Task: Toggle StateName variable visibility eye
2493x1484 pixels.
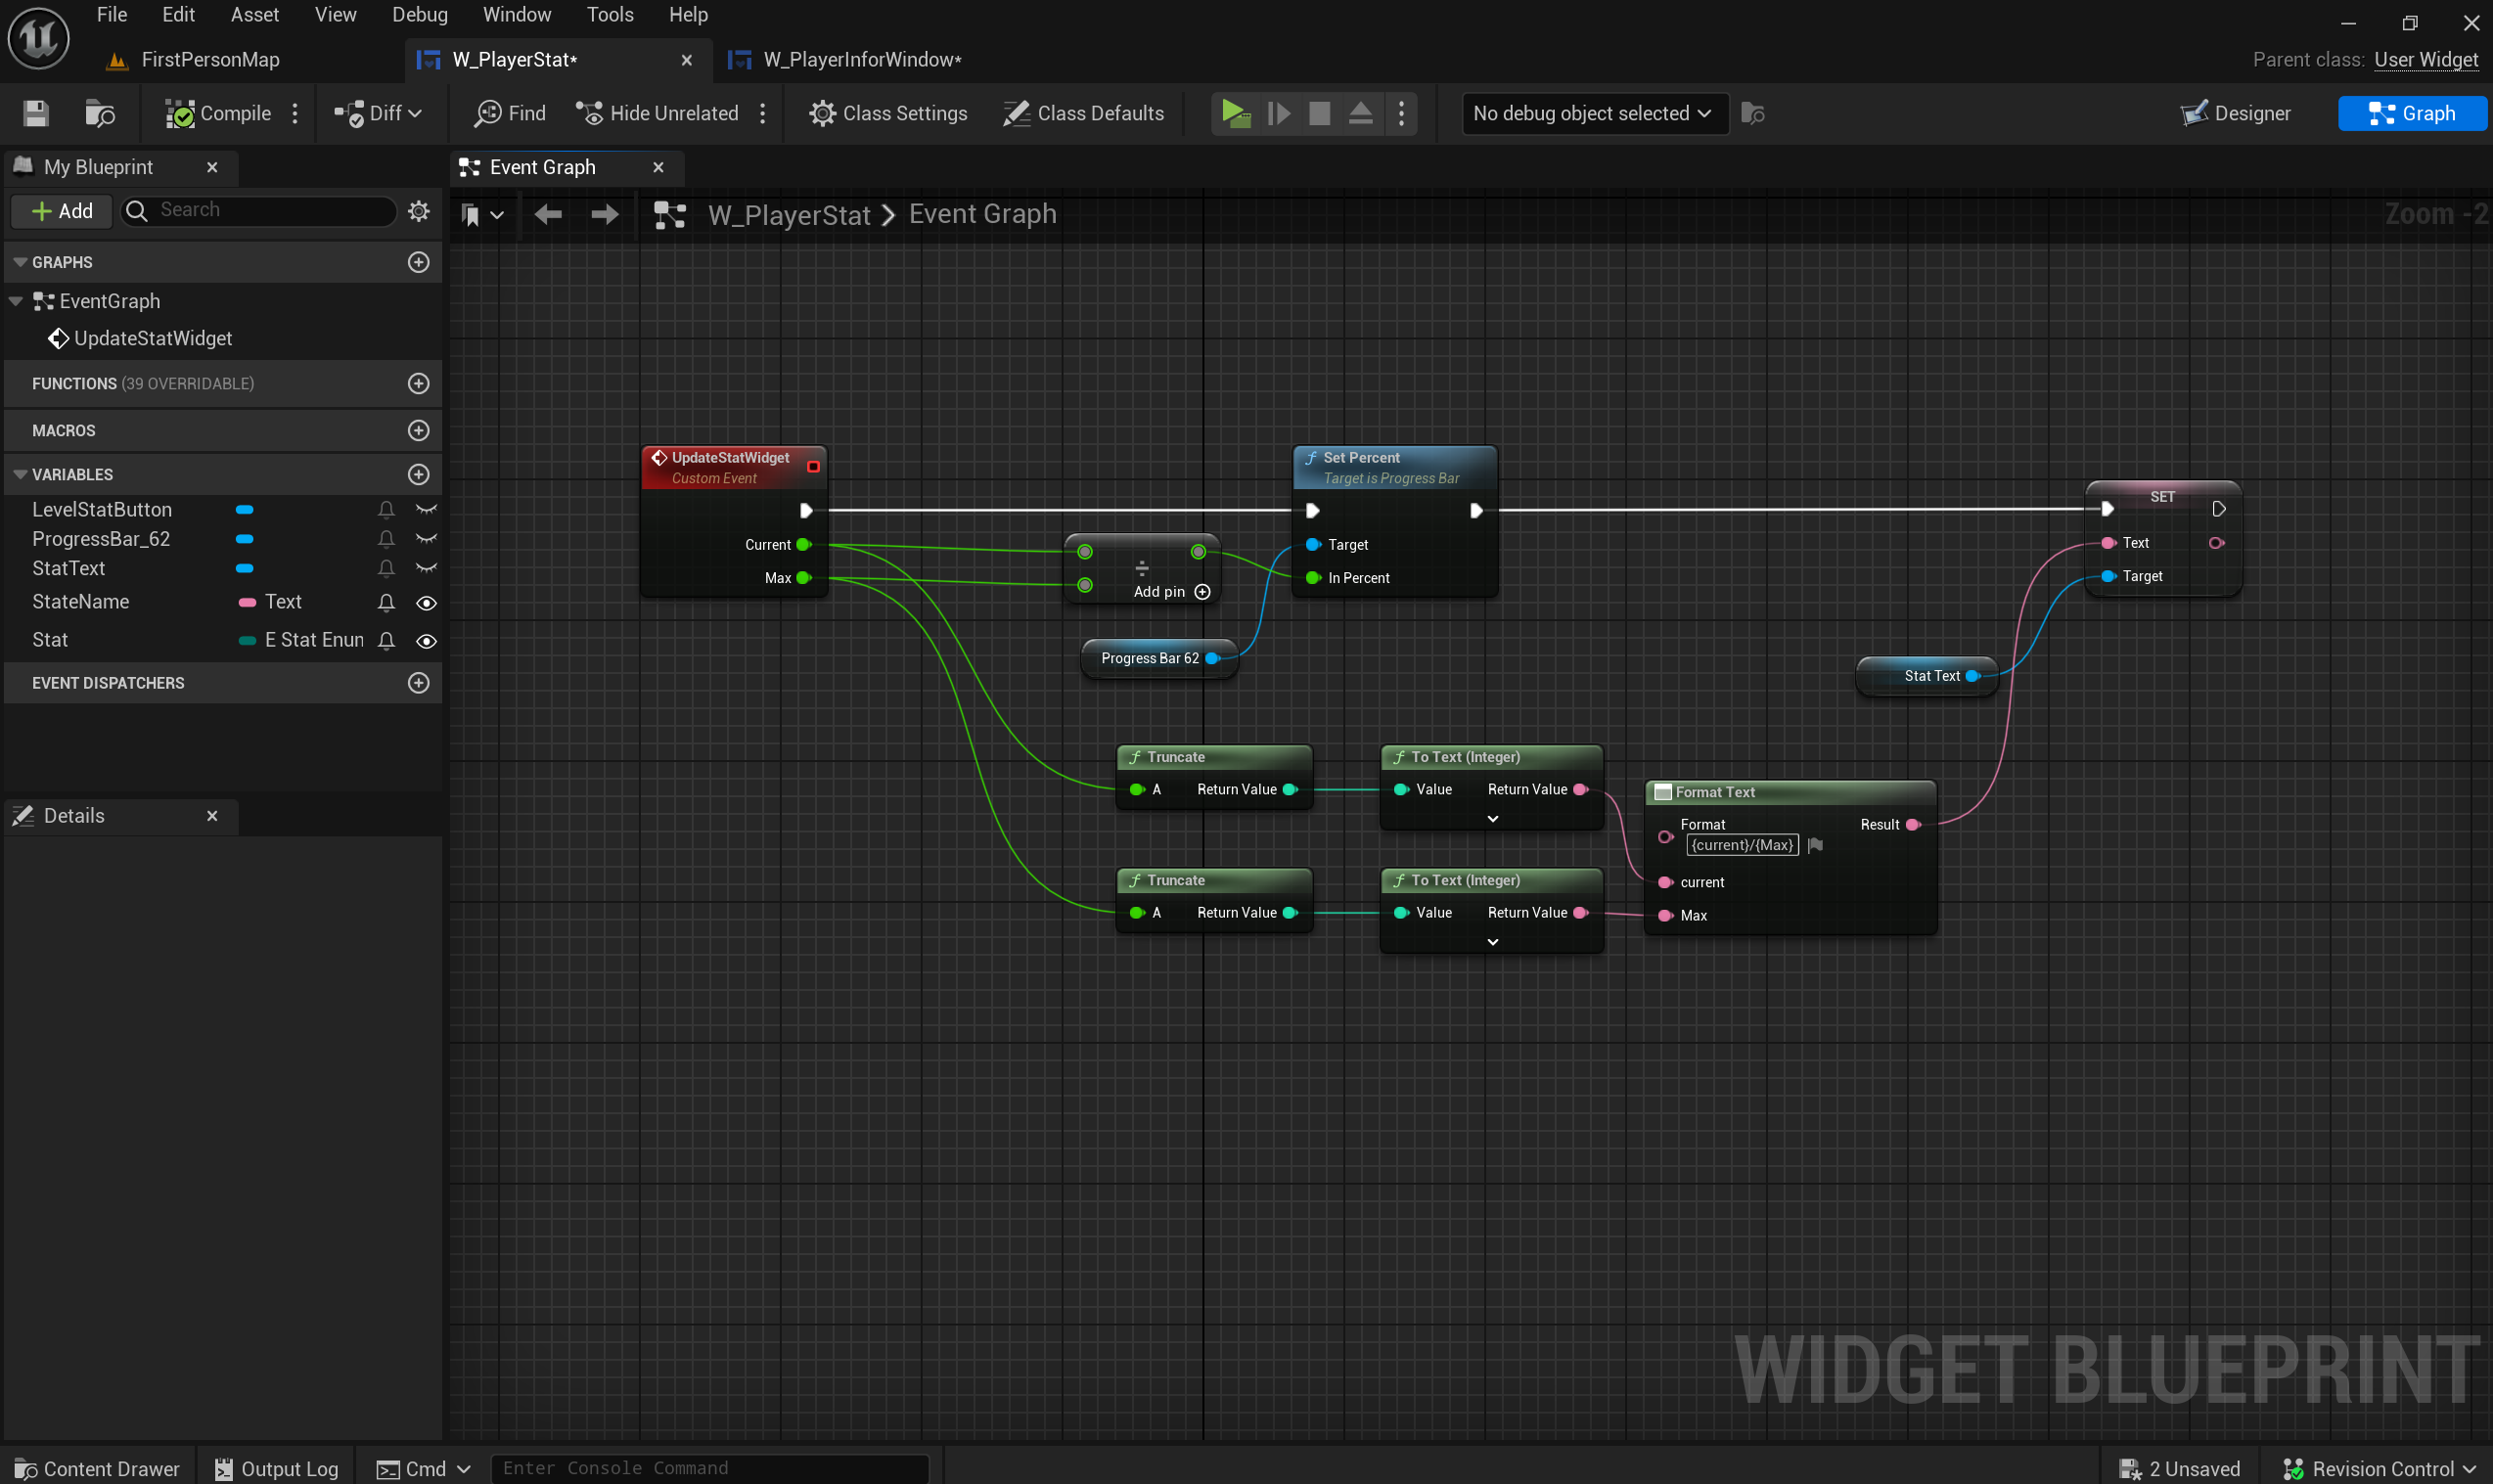Action: pyautogui.click(x=426, y=603)
